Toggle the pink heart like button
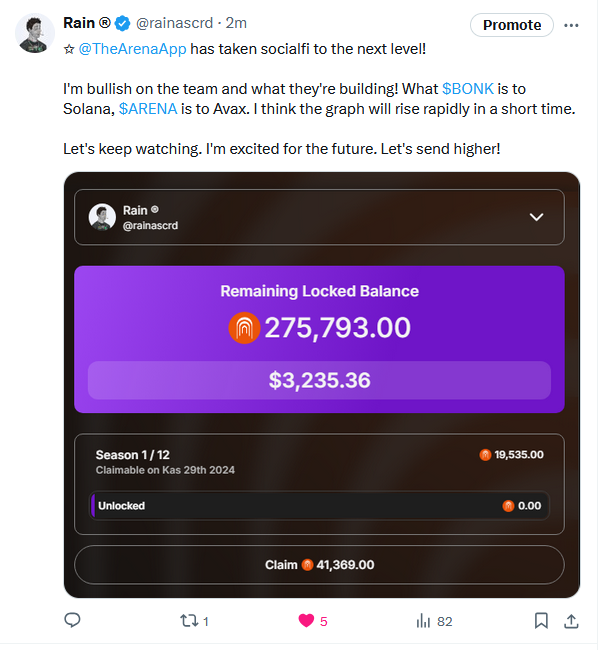This screenshot has height=650, width=613. pos(306,621)
